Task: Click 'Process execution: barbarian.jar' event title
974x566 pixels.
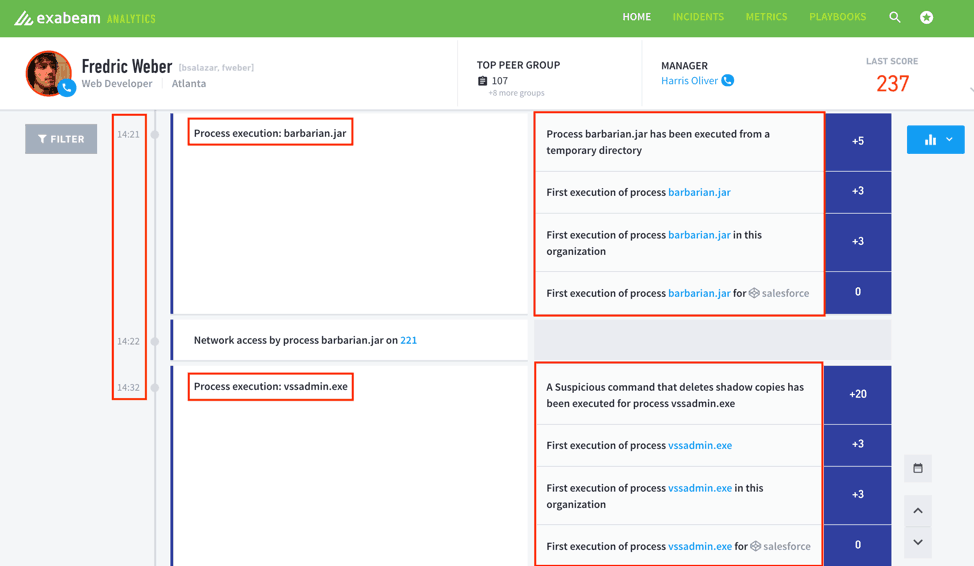Action: click(x=270, y=133)
